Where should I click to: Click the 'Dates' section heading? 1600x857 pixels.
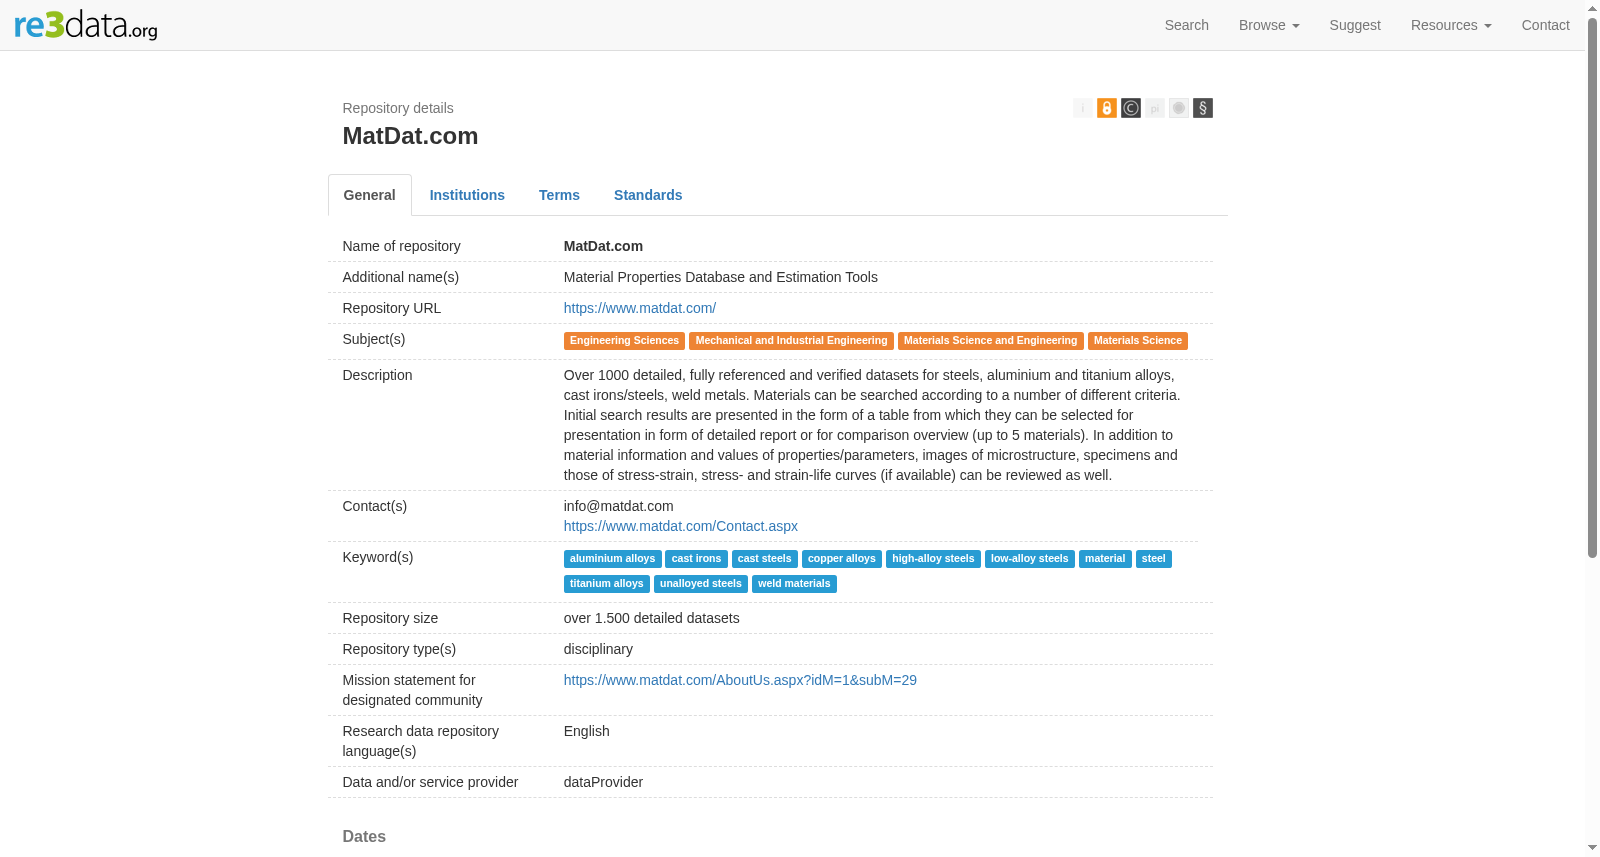tap(364, 837)
